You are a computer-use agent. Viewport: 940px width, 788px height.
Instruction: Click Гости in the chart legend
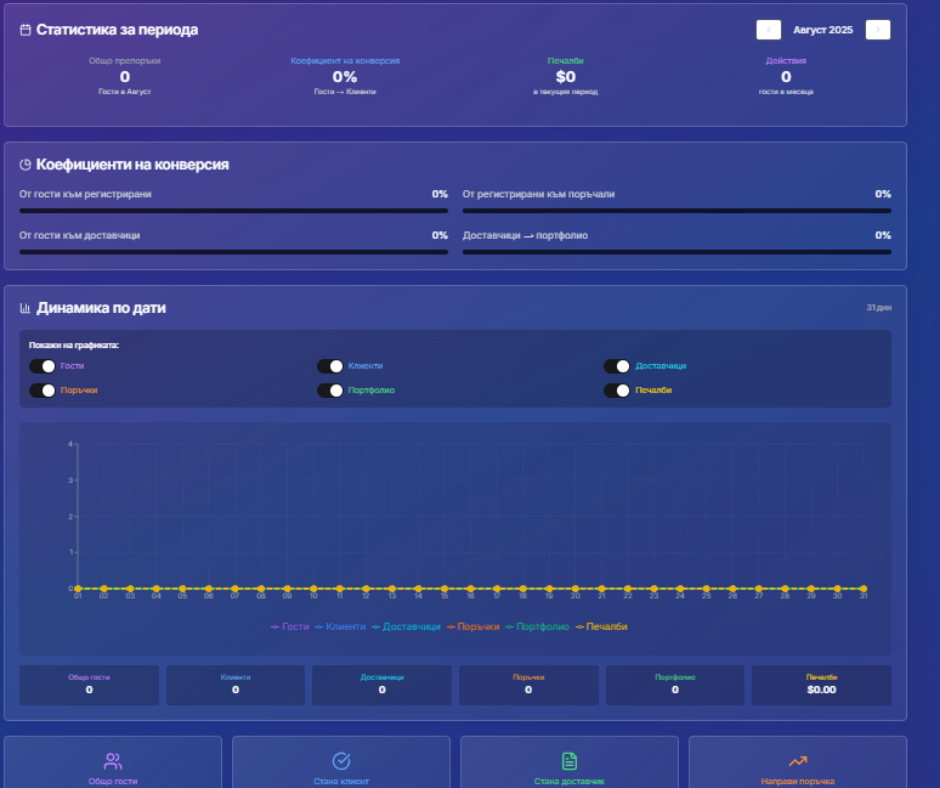[290, 627]
